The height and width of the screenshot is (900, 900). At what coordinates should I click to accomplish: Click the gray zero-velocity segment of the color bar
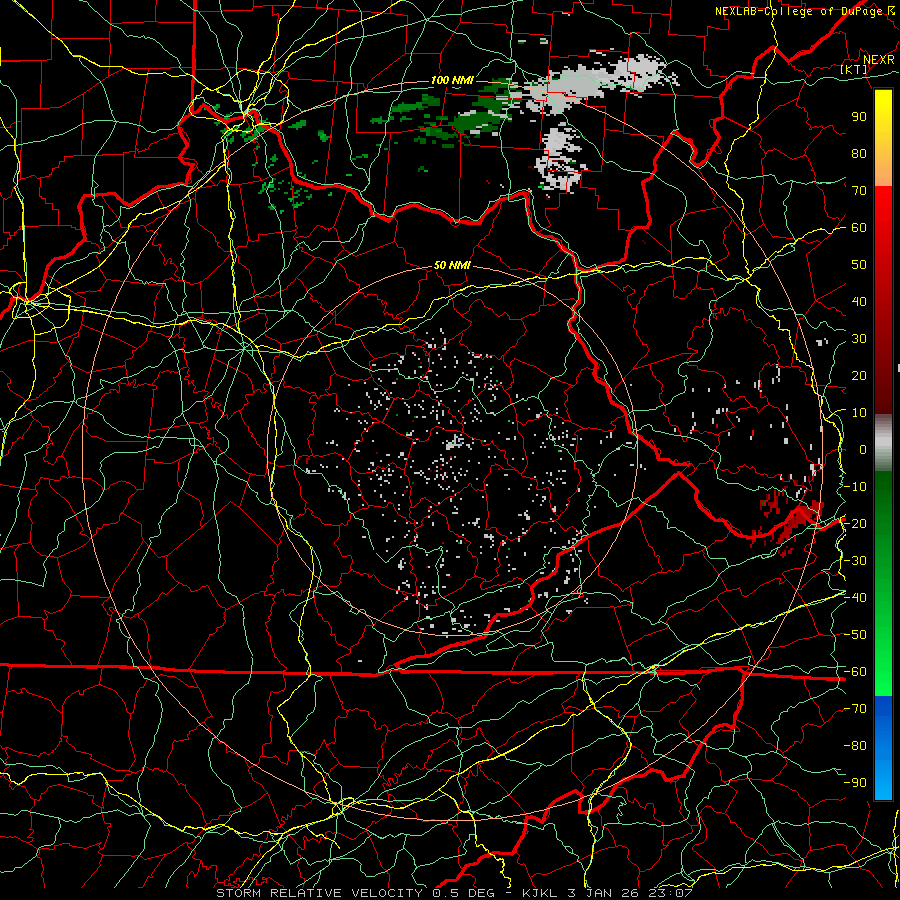point(883,441)
